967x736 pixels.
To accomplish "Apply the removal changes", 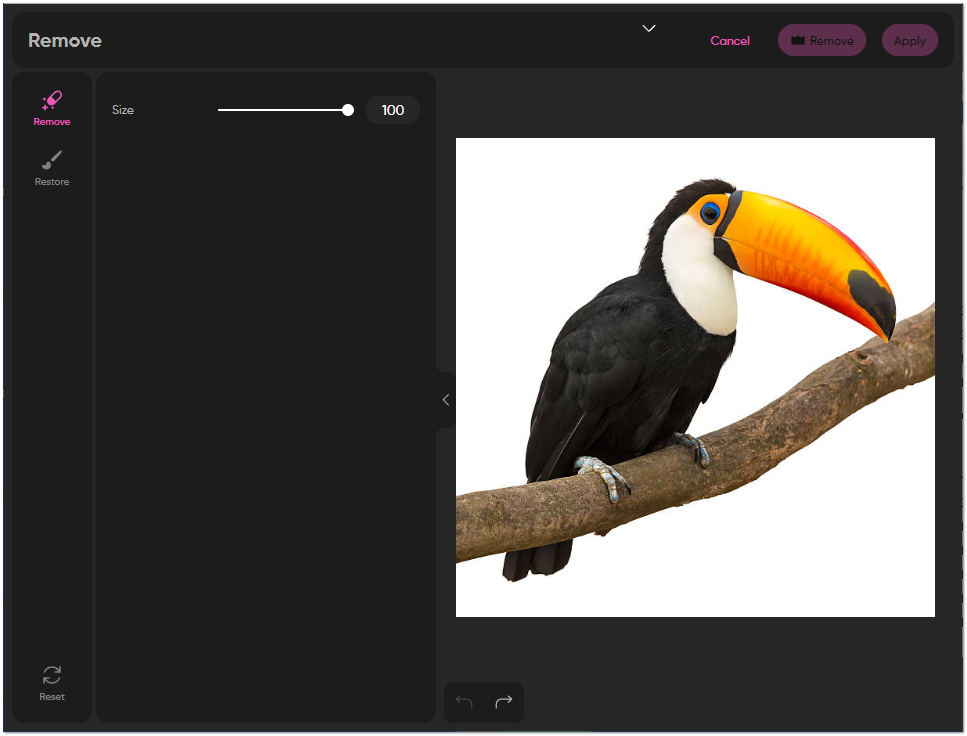I will pyautogui.click(x=909, y=40).
